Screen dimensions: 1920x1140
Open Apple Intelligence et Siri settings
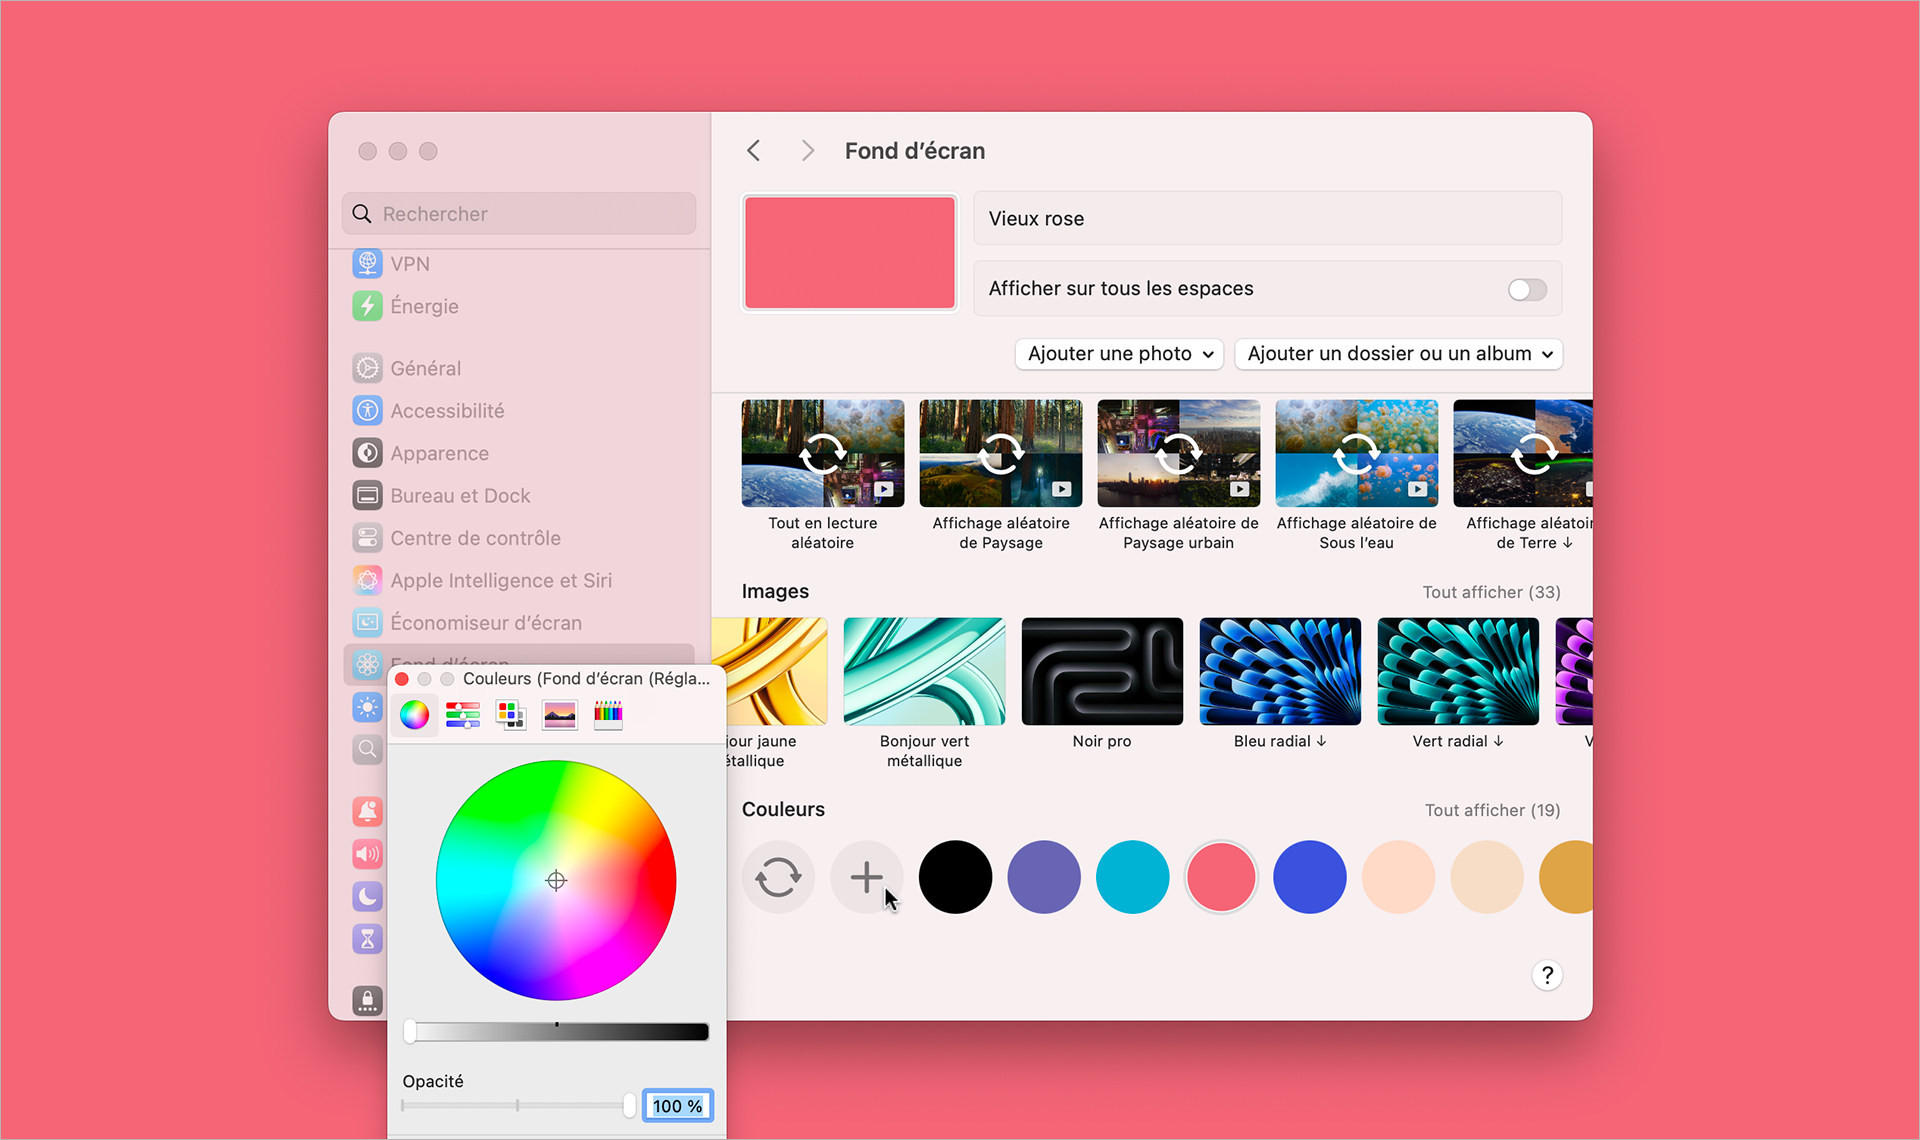coord(501,580)
